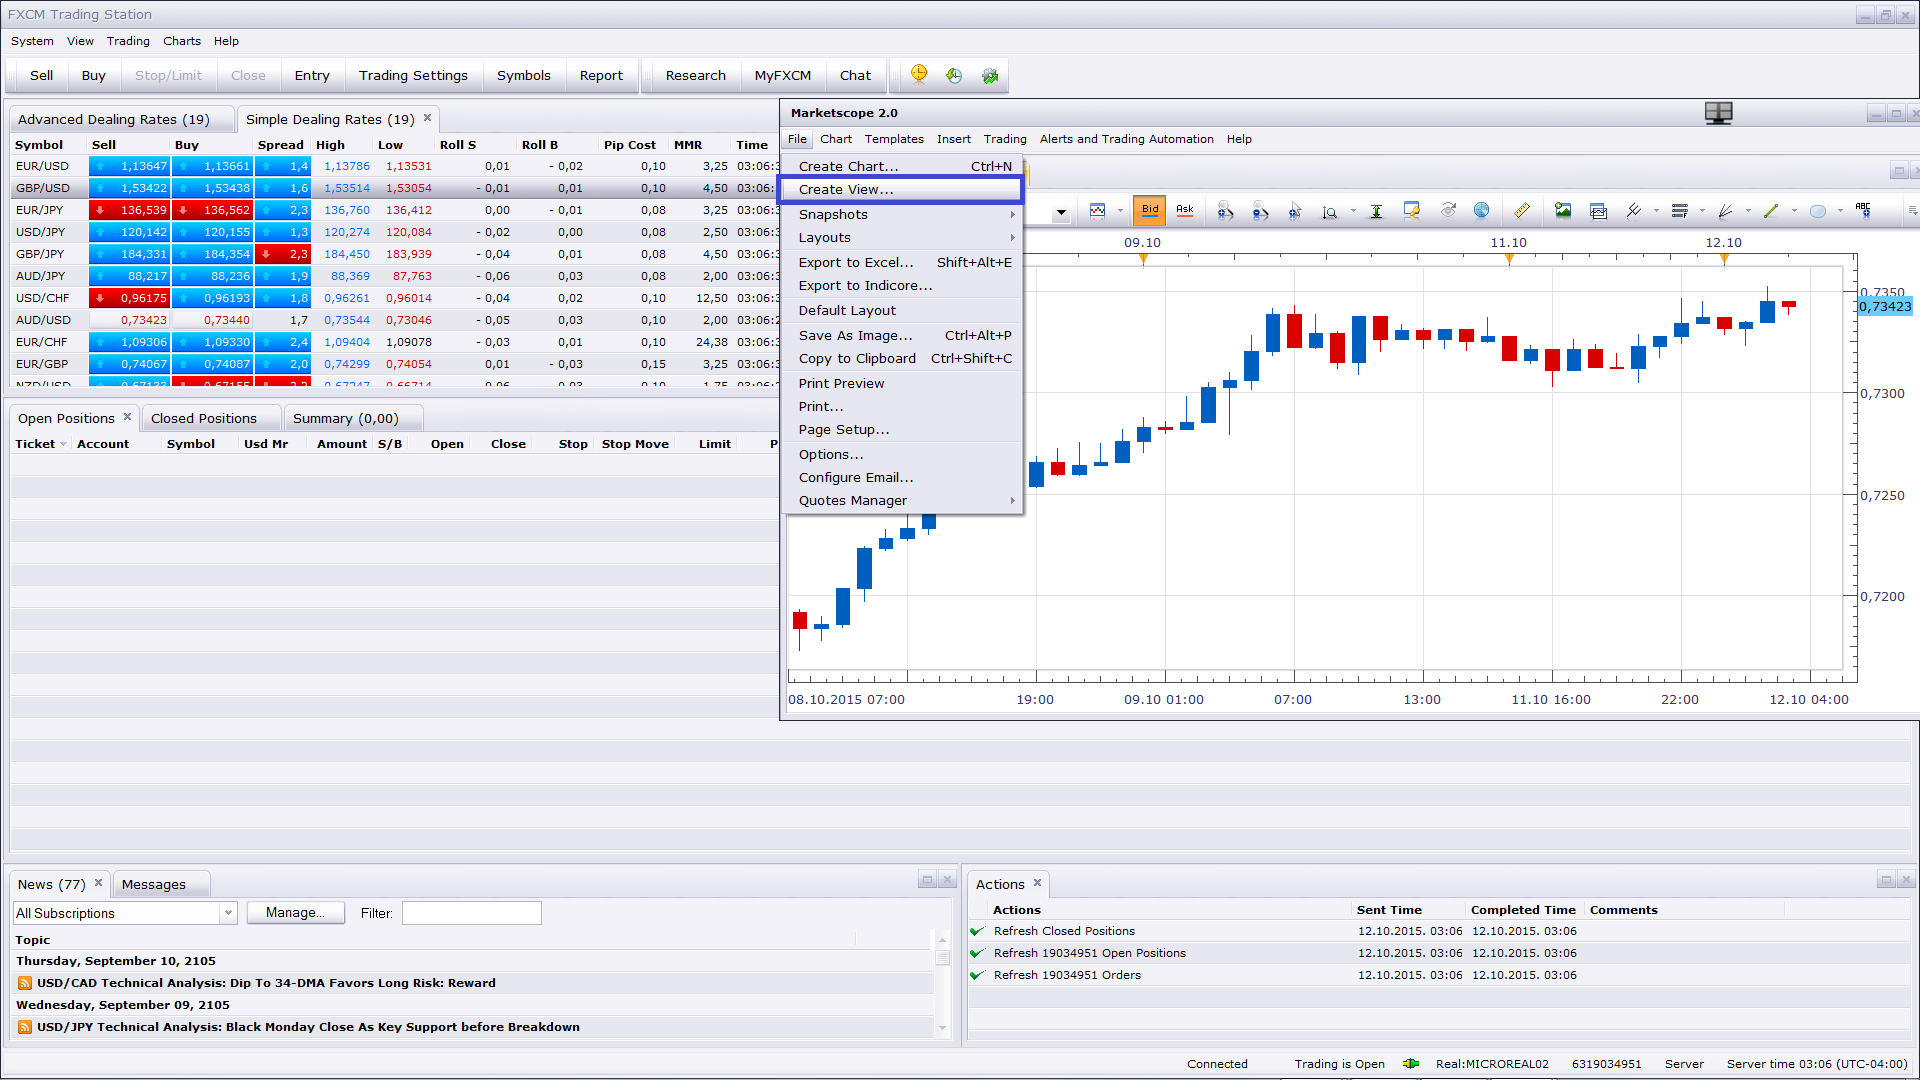Select the green trend line drawing tool
This screenshot has height=1080, width=1920.
tap(1771, 210)
